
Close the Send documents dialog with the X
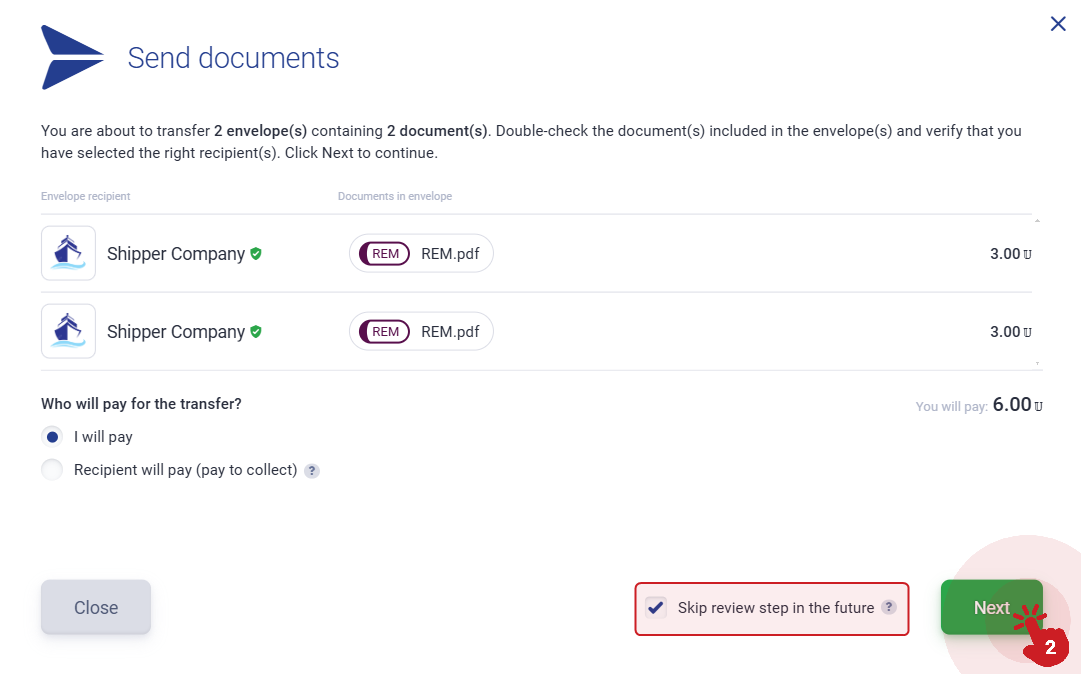point(1058,24)
